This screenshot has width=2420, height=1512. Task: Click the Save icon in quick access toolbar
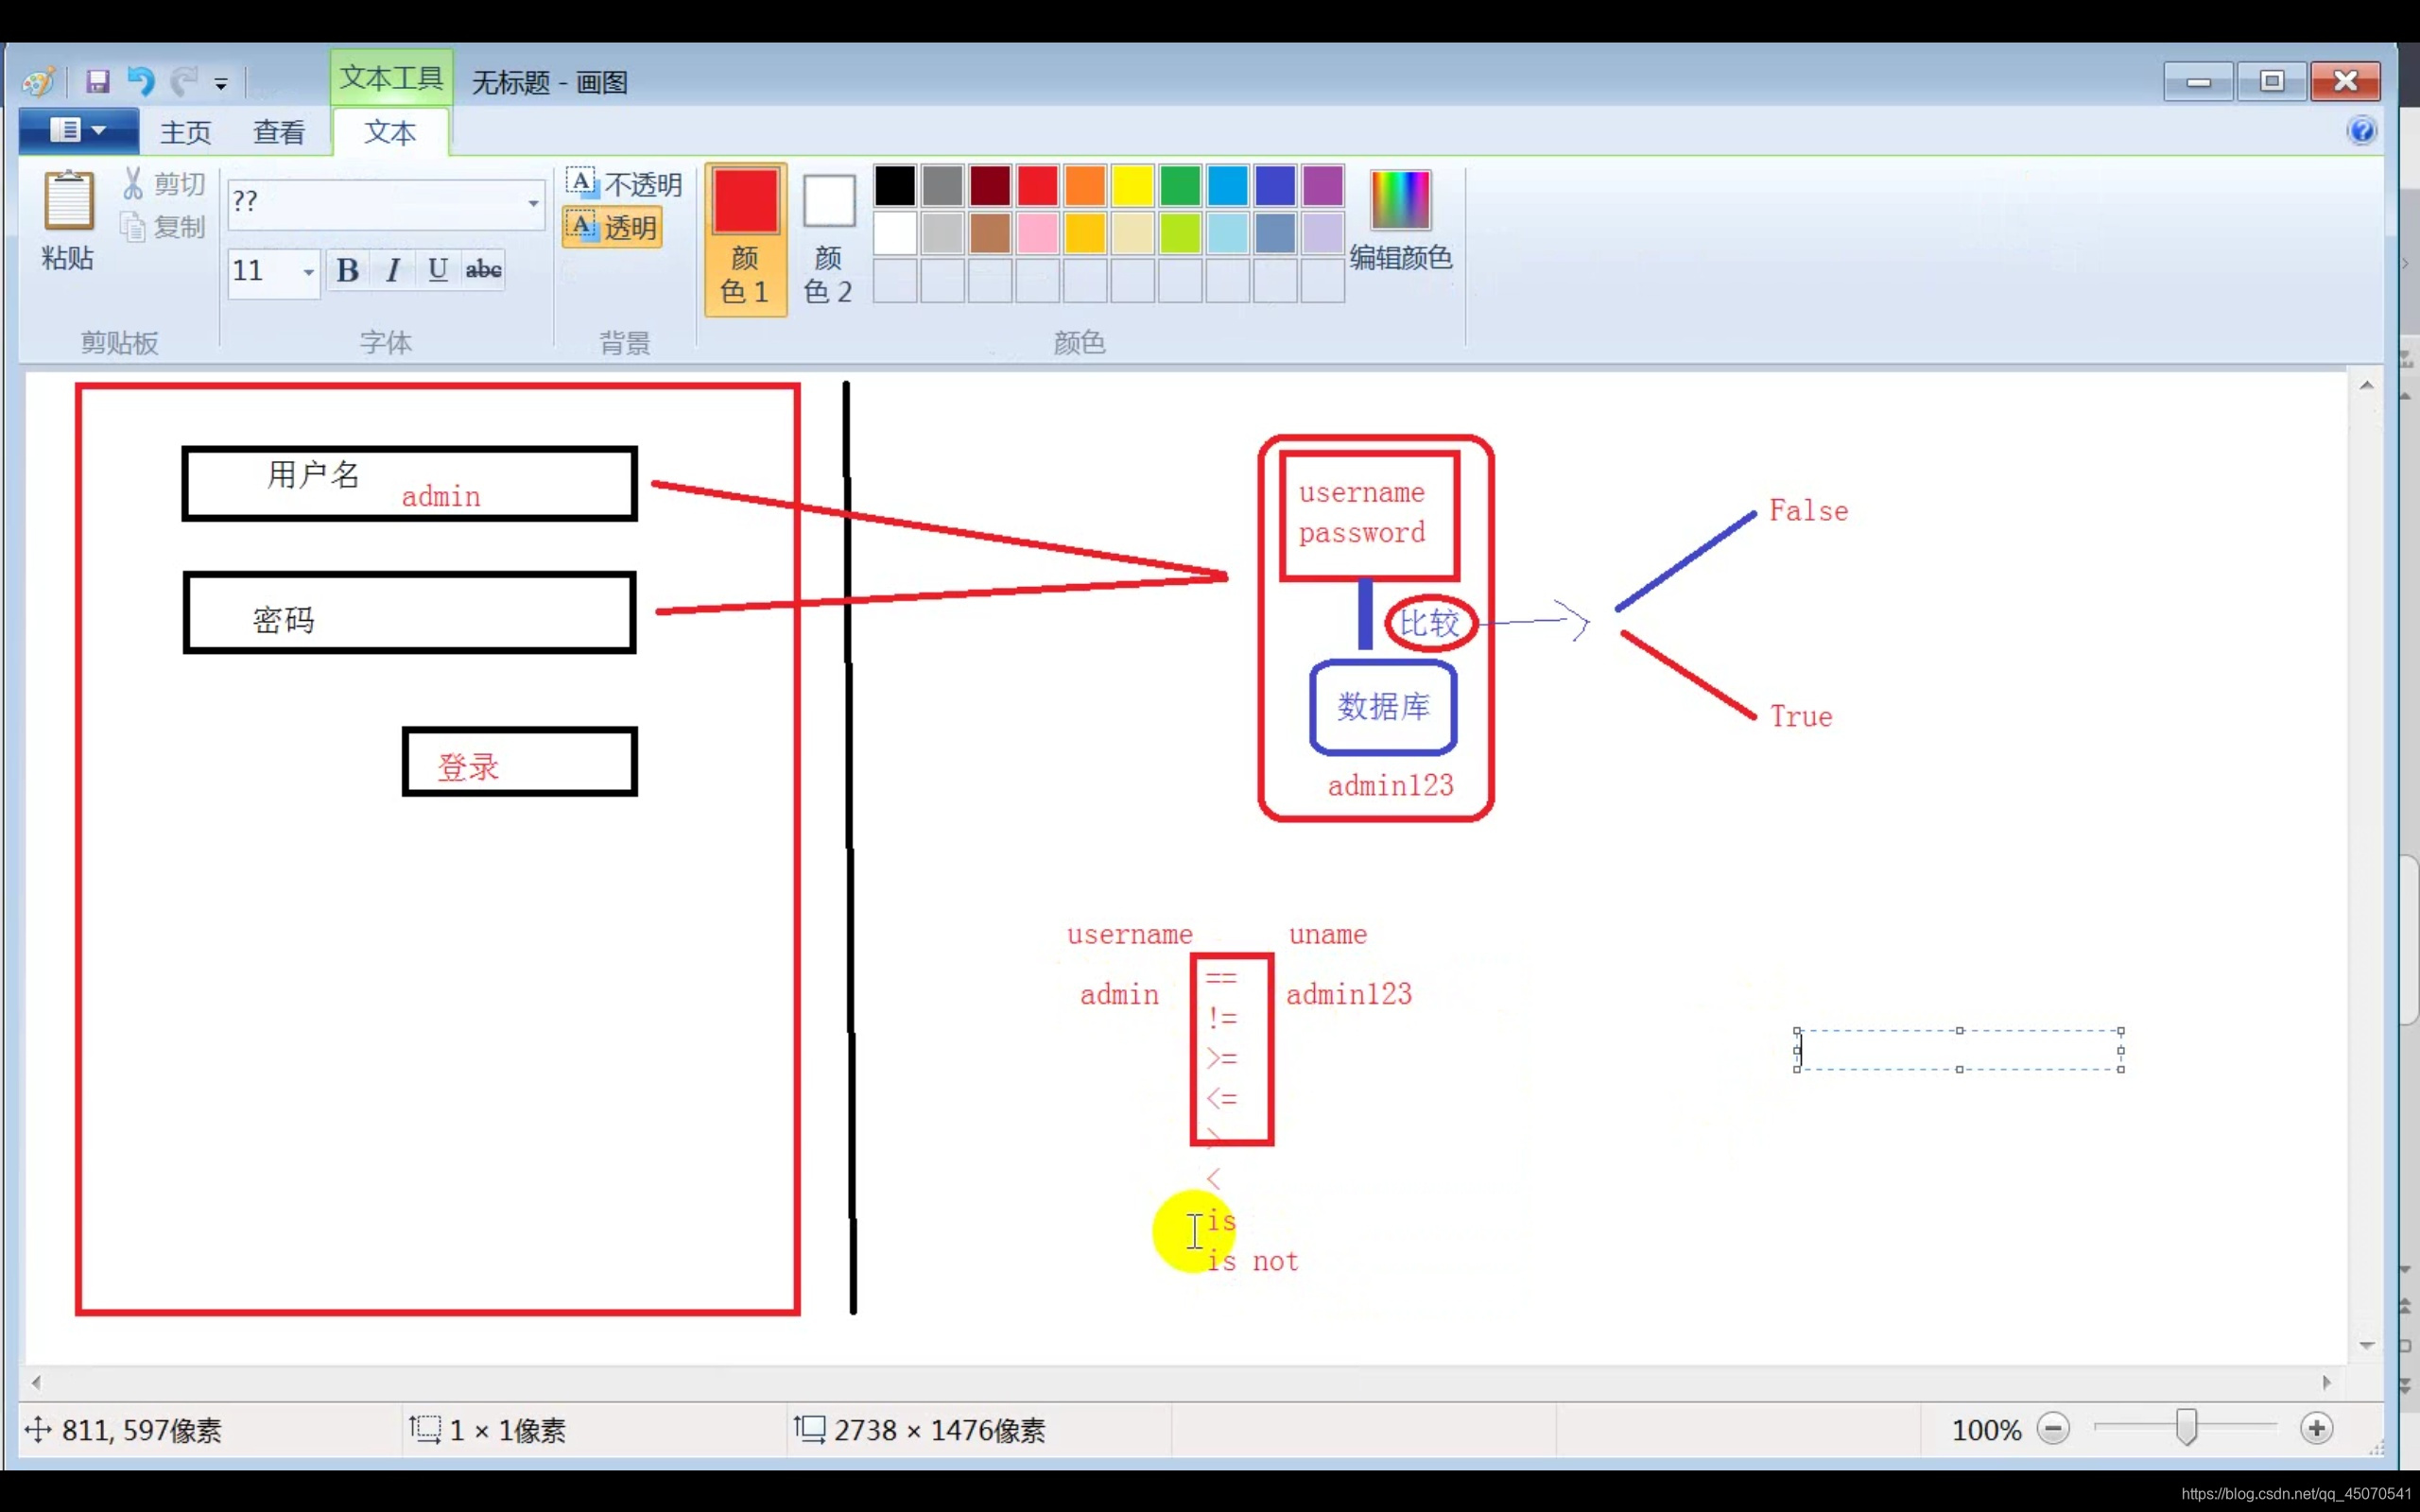pos(97,81)
